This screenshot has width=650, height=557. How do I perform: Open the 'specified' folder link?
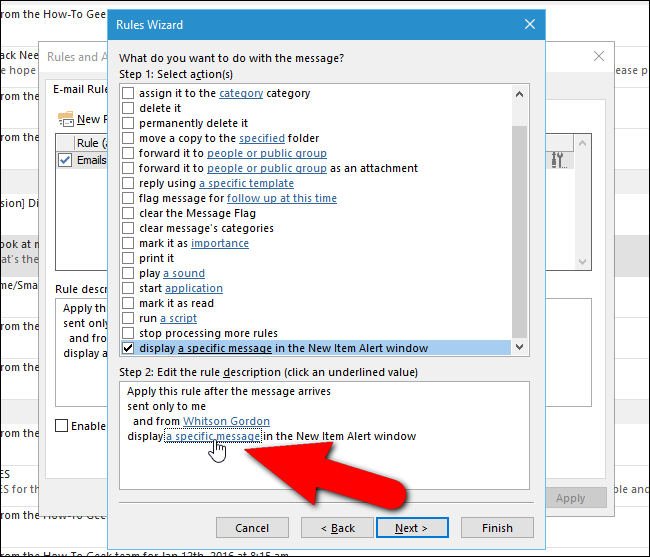coord(262,138)
